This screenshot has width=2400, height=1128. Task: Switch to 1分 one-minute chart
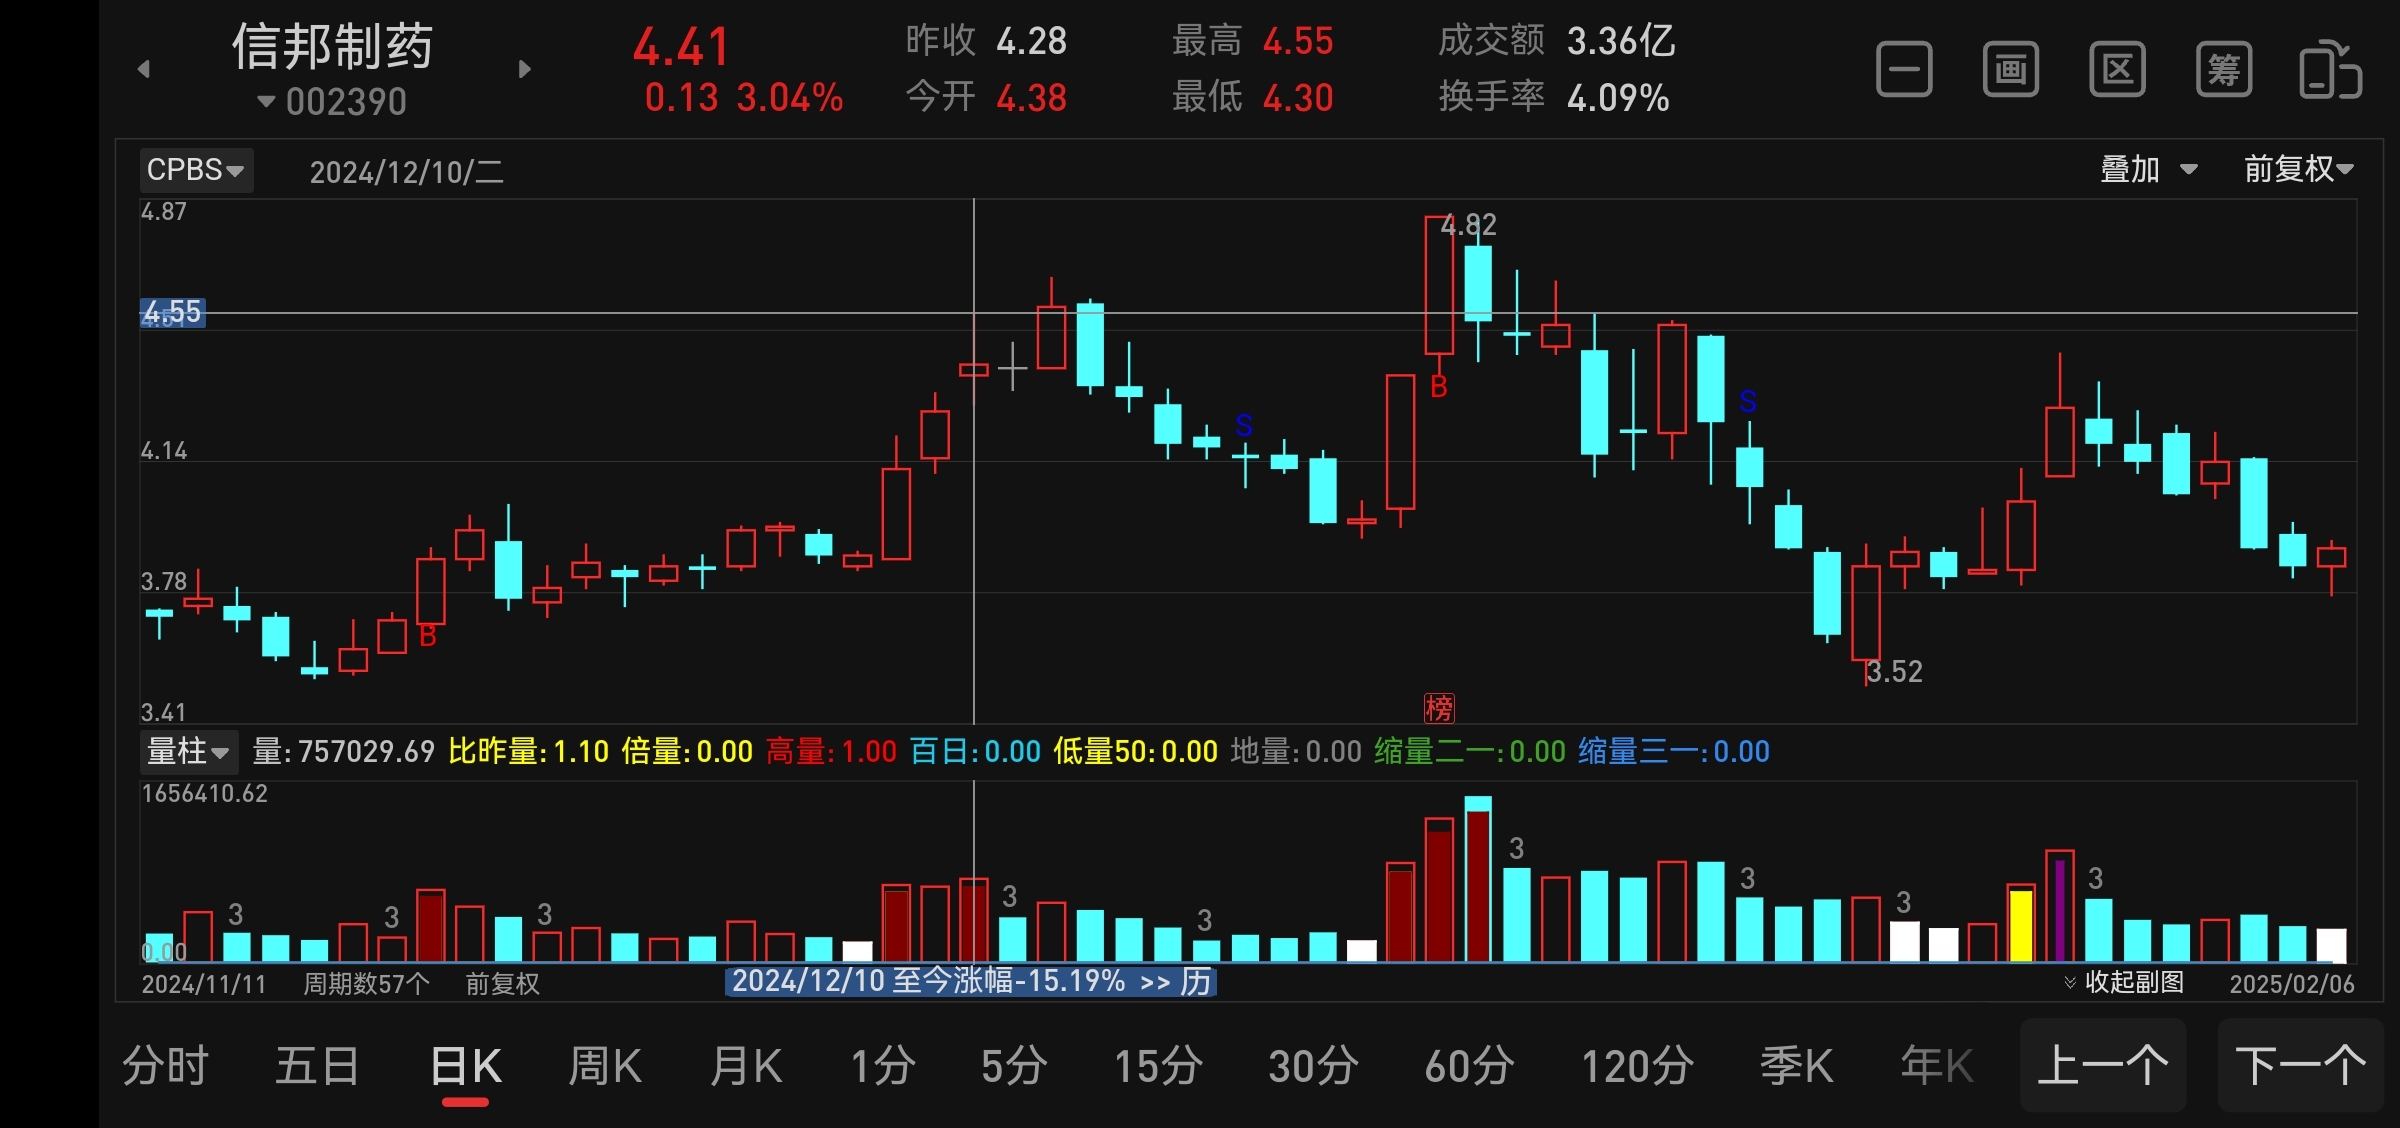pyautogui.click(x=883, y=1066)
